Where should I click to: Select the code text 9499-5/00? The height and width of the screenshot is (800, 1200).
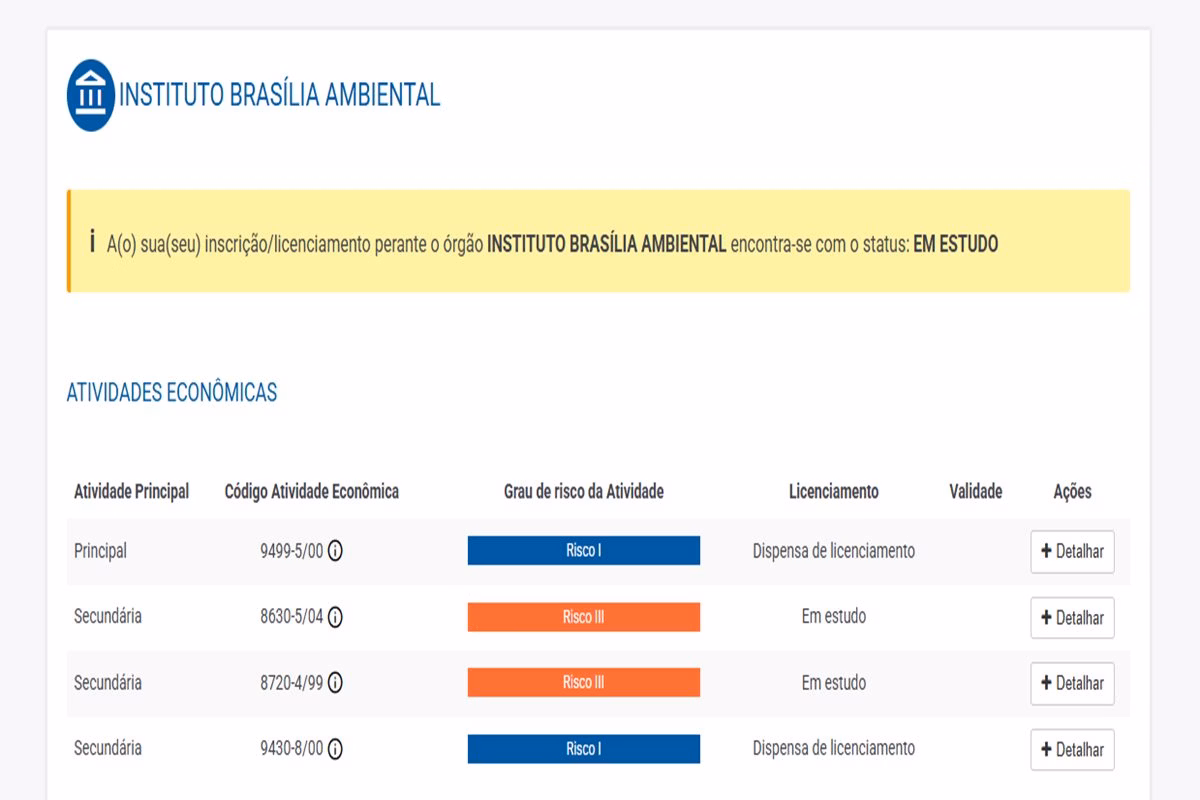click(x=291, y=551)
